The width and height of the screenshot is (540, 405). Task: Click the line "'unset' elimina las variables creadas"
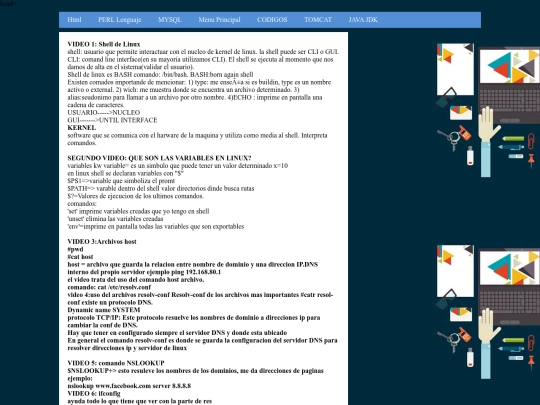point(115,219)
